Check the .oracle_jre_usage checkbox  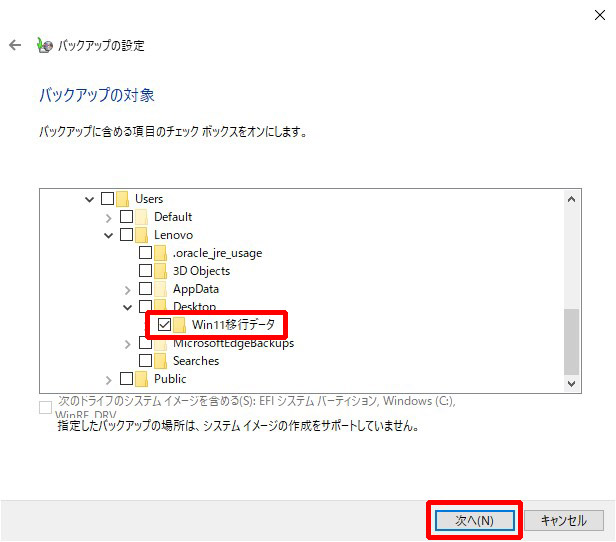coord(145,253)
